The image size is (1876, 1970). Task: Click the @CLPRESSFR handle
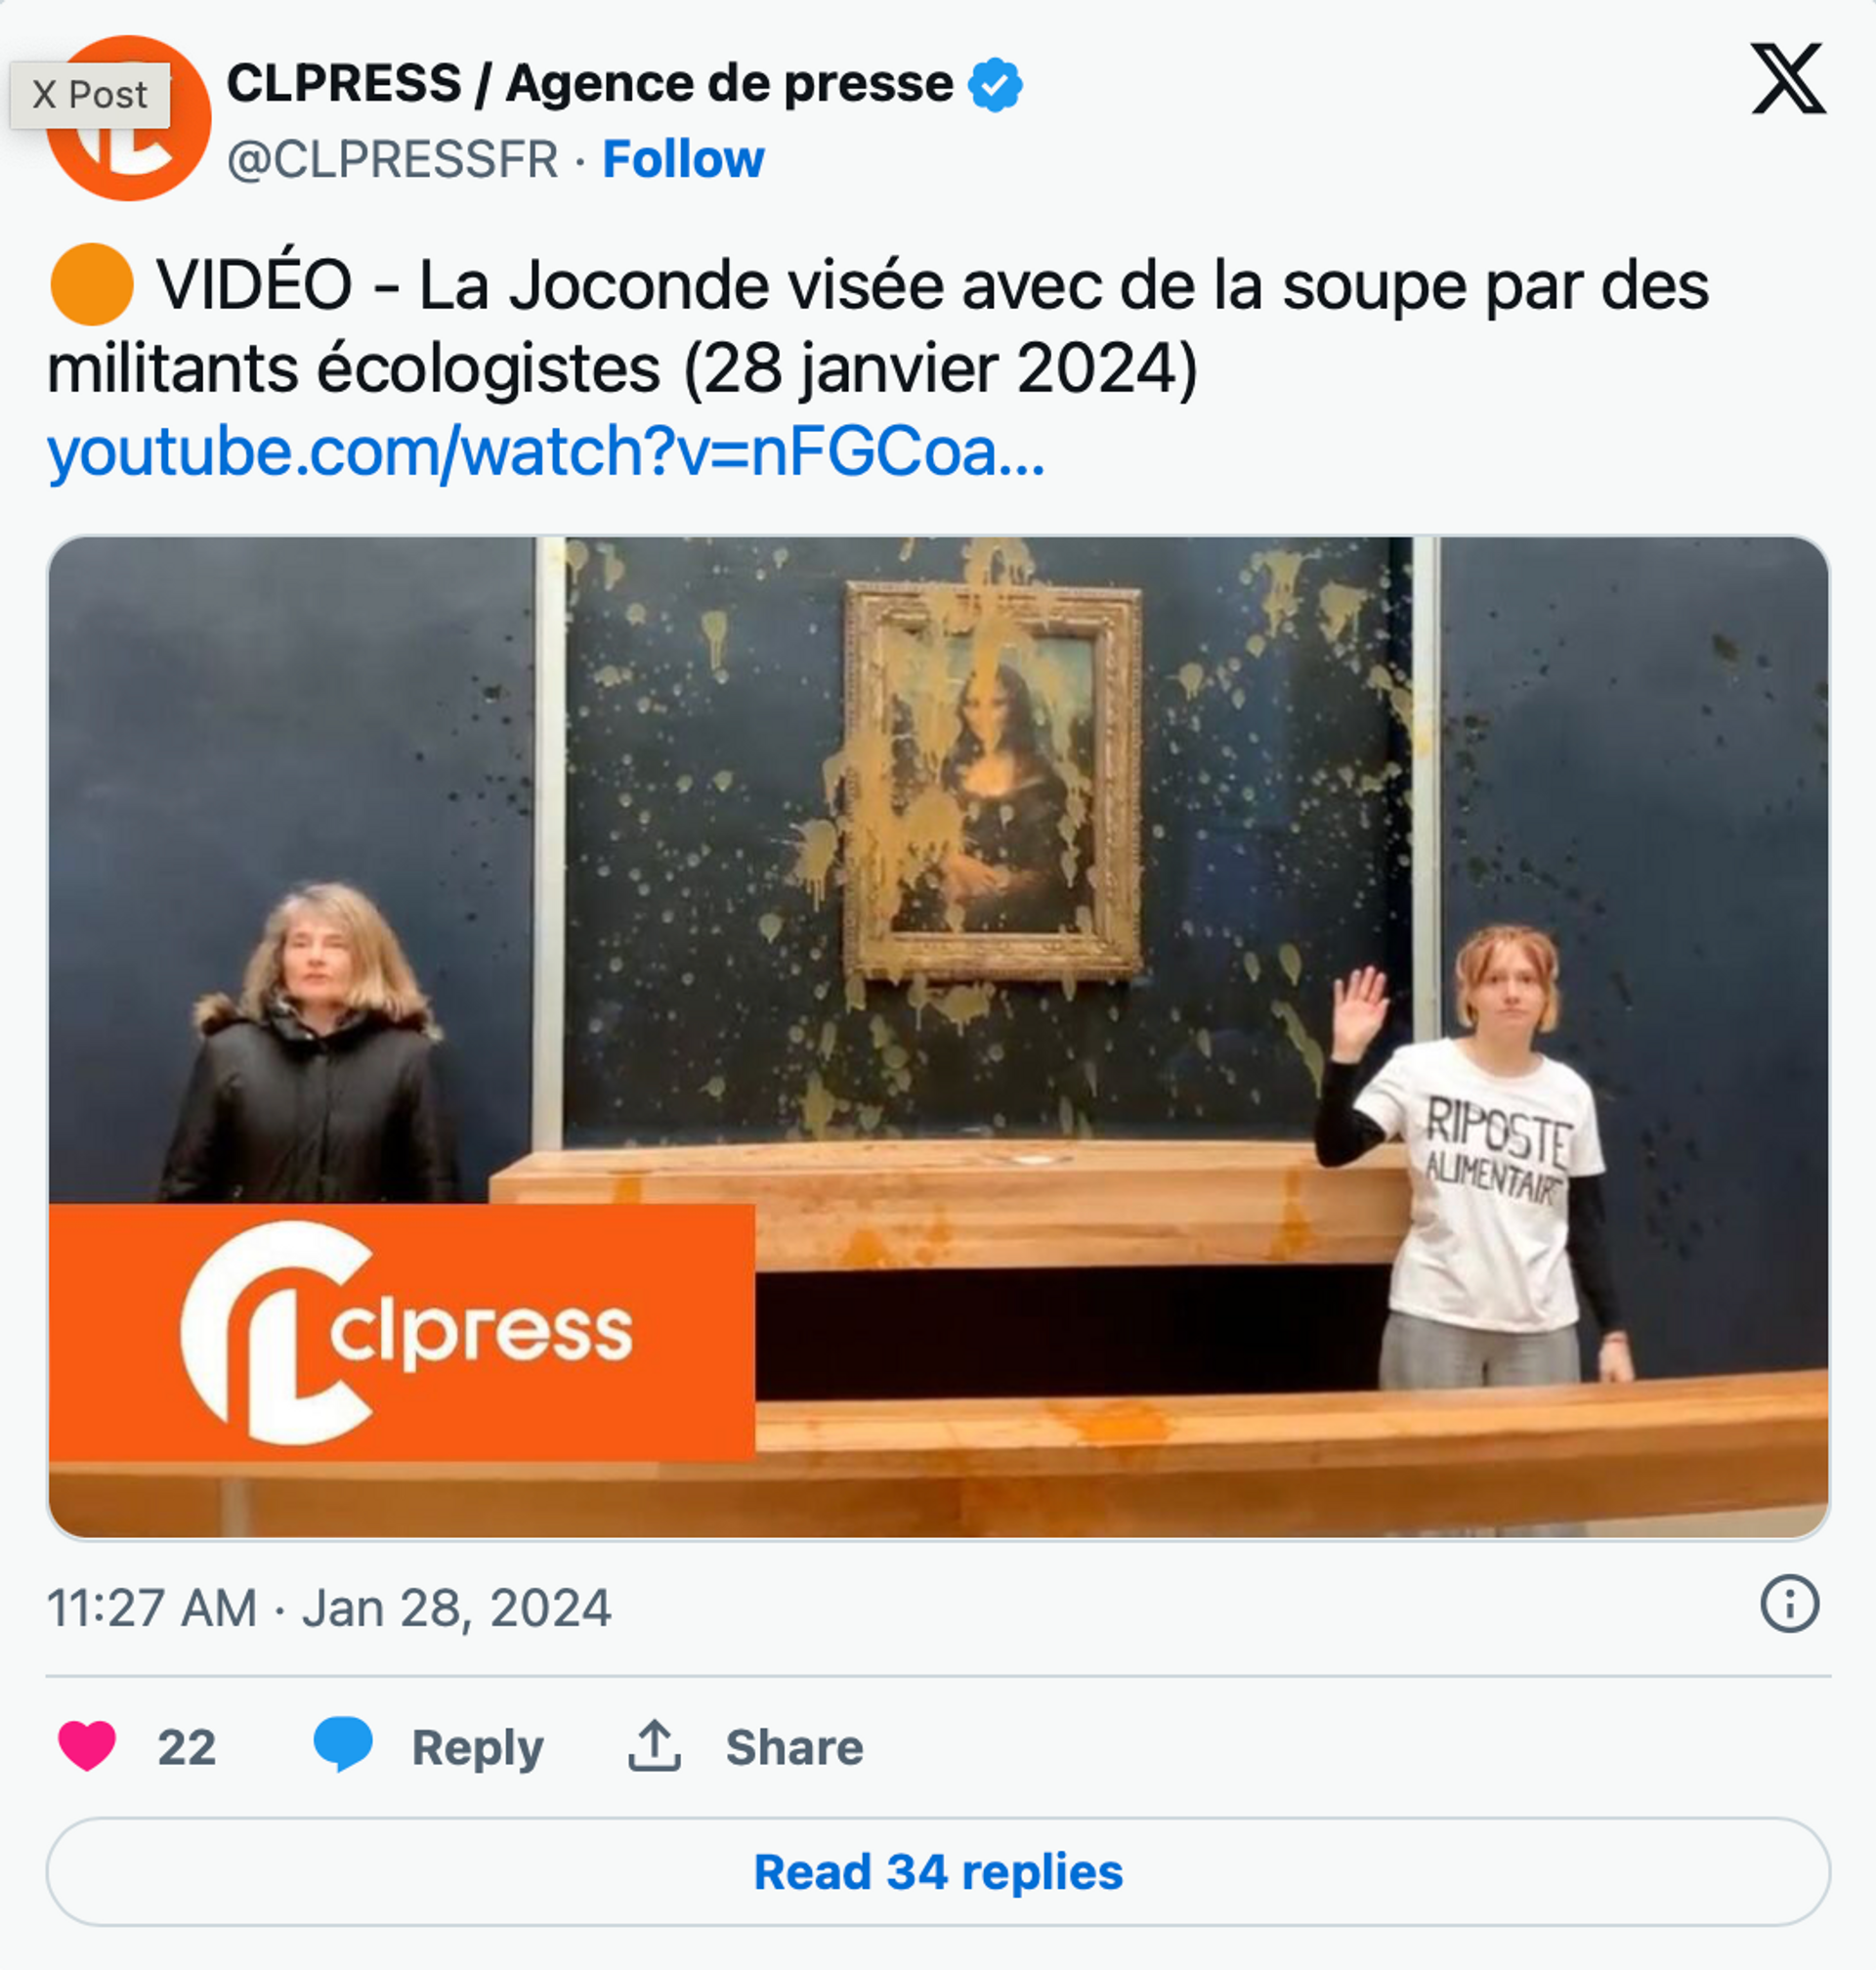pos(392,160)
